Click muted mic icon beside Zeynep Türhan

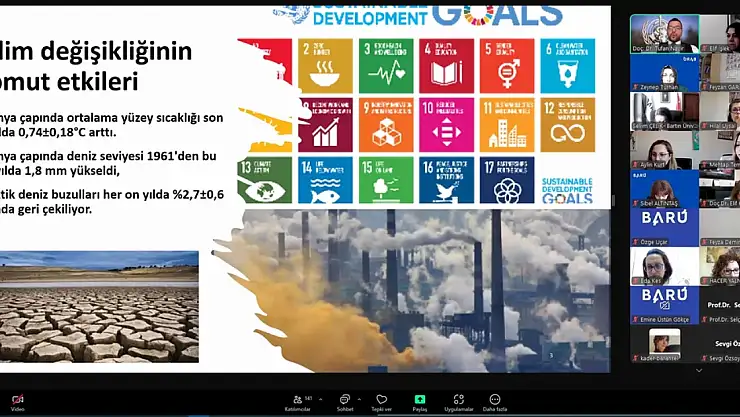pos(635,87)
